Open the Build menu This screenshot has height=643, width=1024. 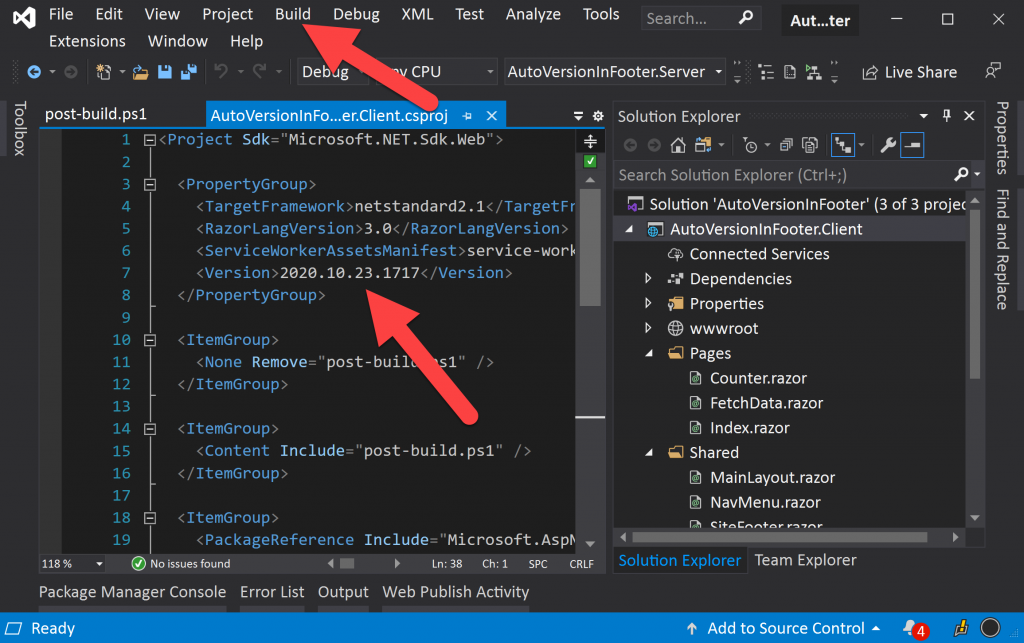pos(293,14)
